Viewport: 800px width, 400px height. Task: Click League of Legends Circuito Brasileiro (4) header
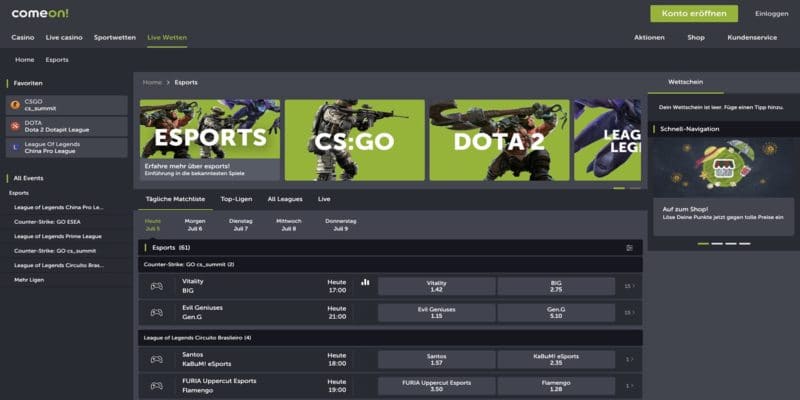pyautogui.click(x=390, y=338)
